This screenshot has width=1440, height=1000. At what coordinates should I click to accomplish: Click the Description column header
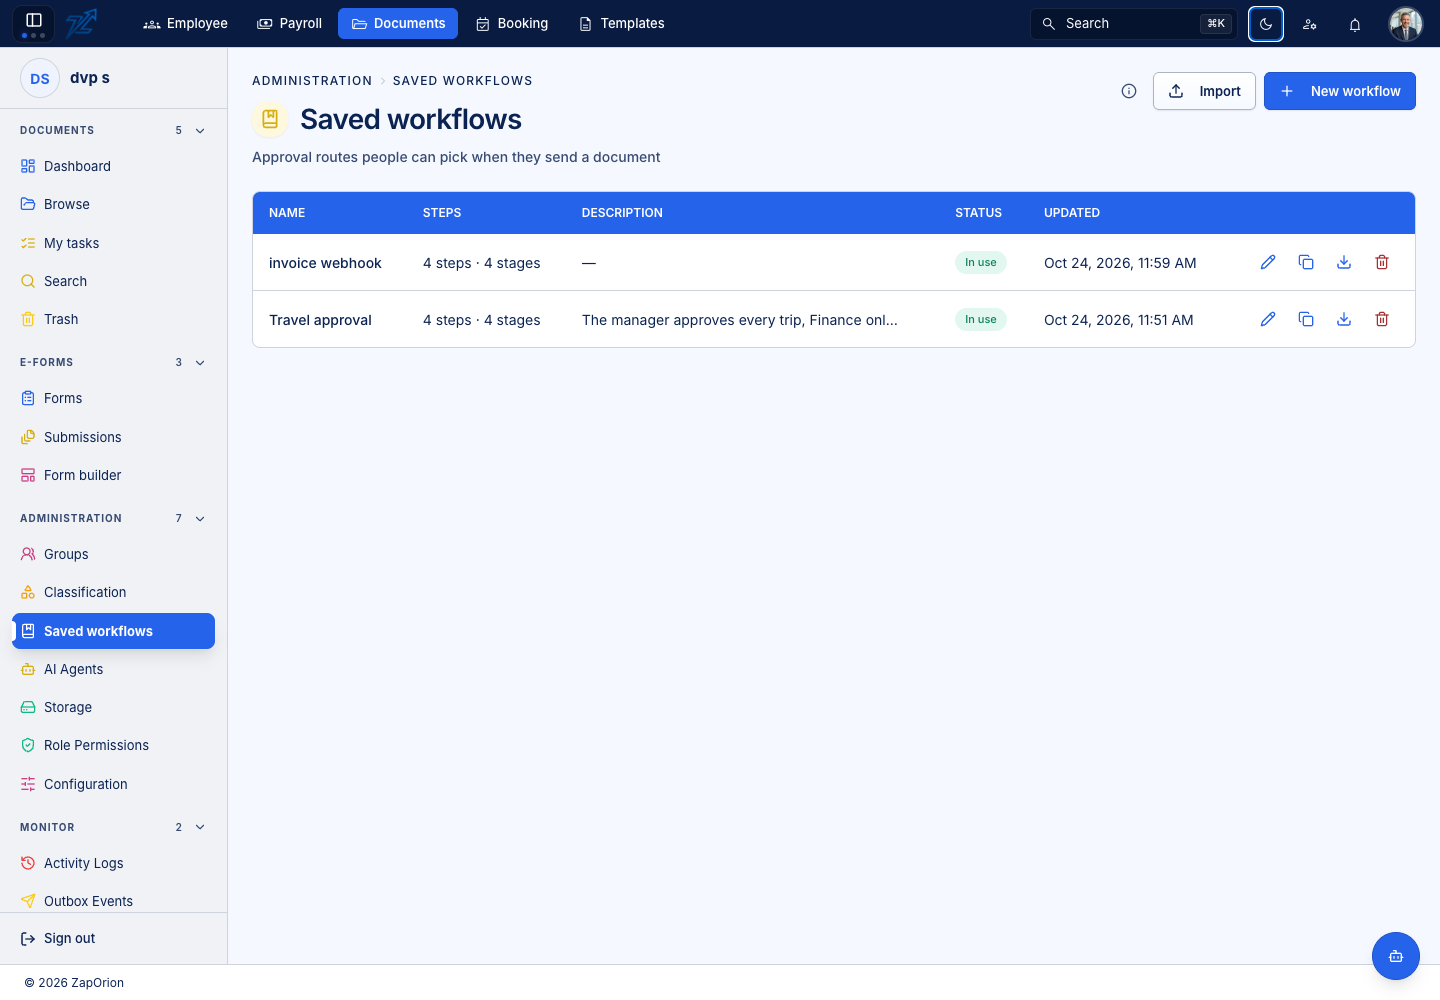[622, 213]
